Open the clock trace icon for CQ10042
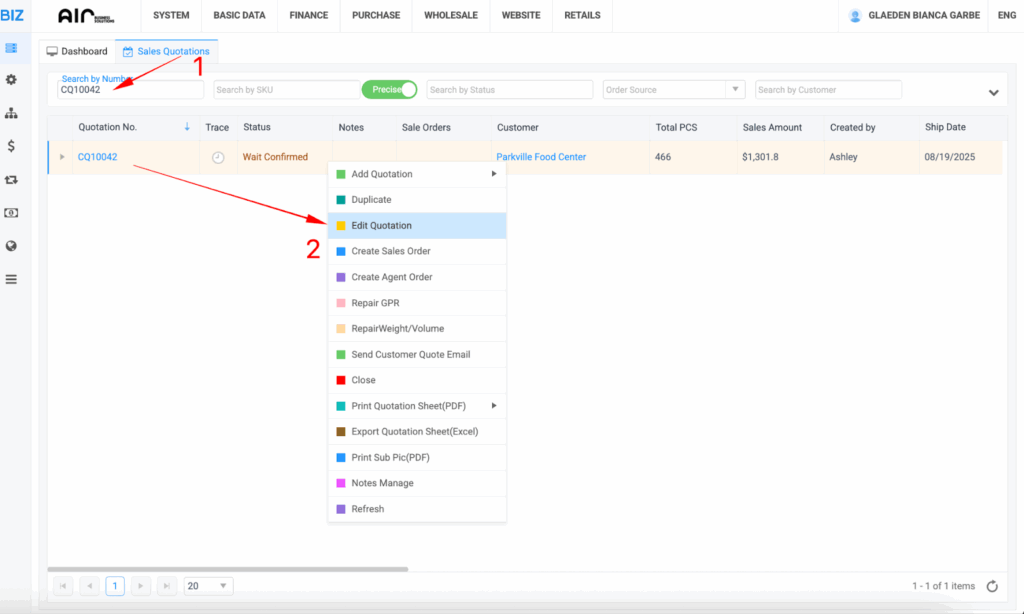 coord(218,158)
